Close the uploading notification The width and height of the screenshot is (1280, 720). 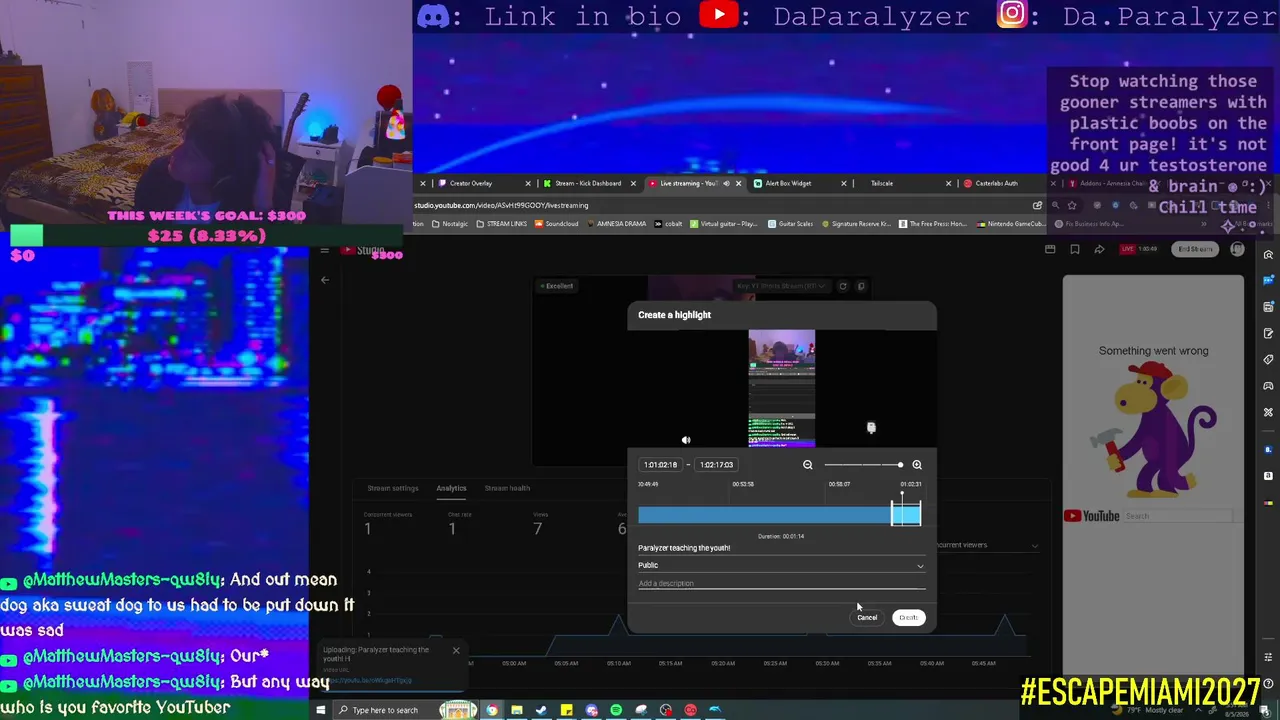pyautogui.click(x=456, y=650)
